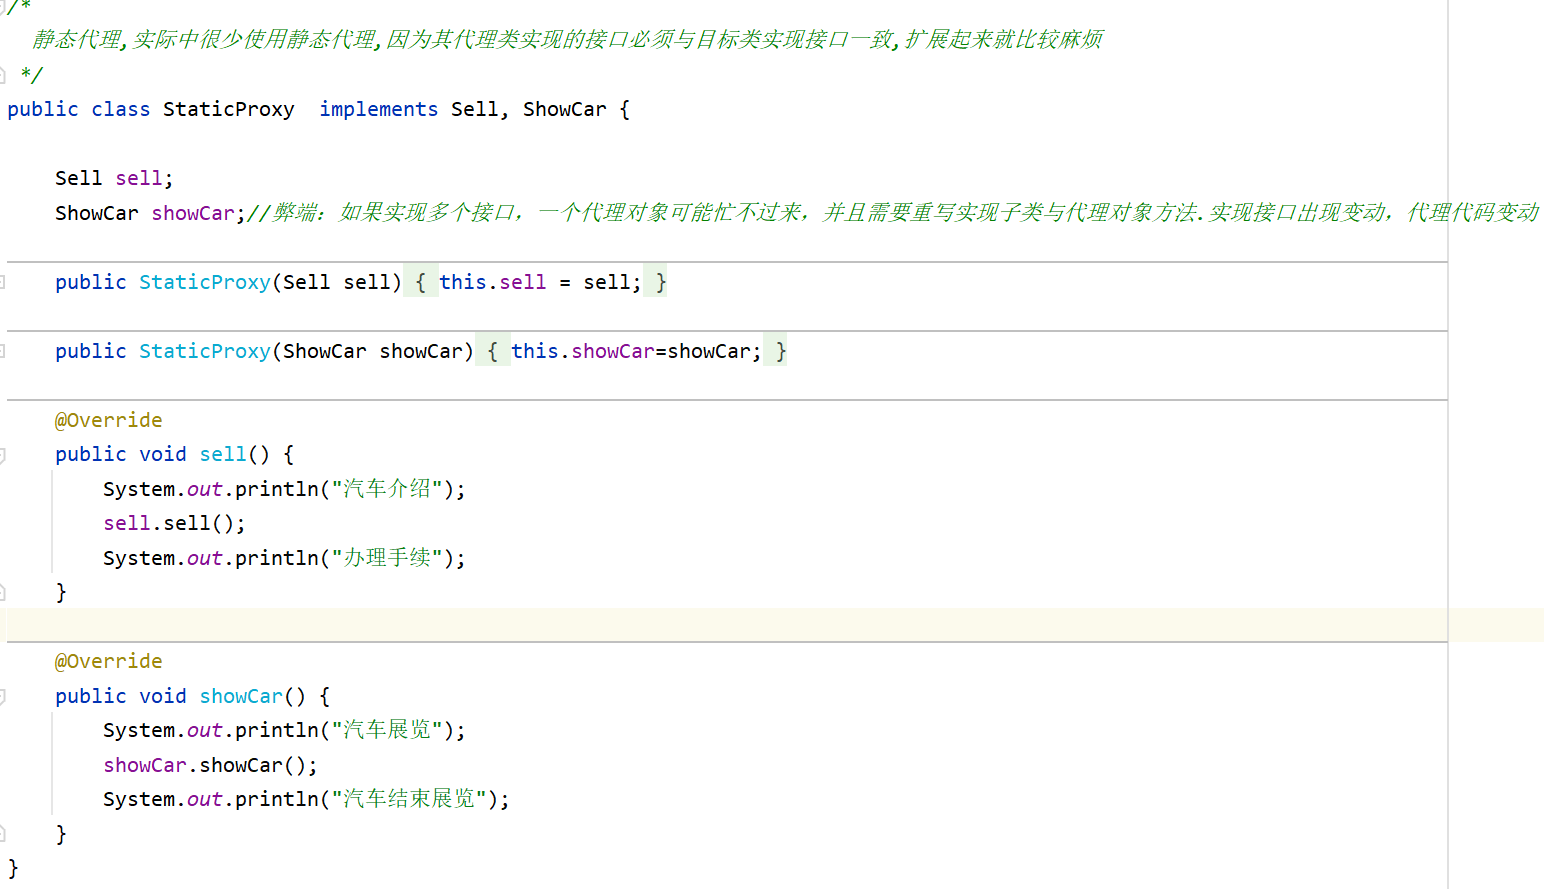Expand folded opening brace of StaticProxy(Sell sell) constructor

point(420,283)
